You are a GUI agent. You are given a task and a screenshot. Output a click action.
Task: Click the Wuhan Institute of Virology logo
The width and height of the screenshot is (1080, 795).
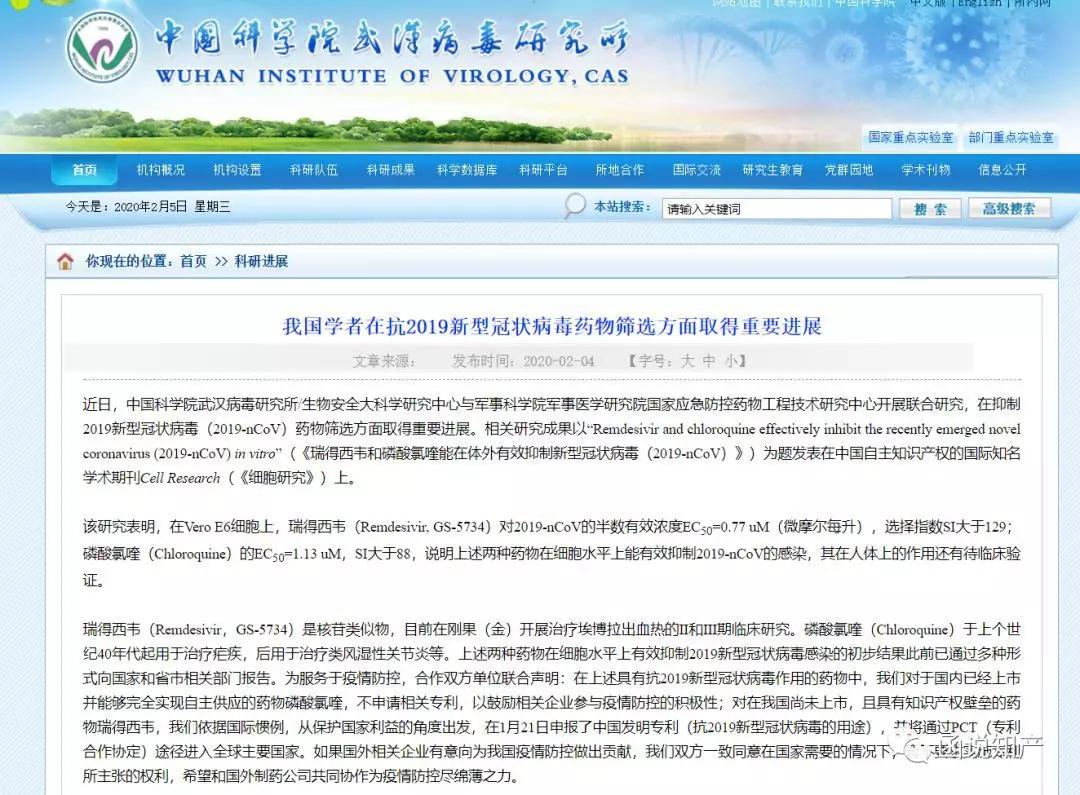click(x=101, y=47)
